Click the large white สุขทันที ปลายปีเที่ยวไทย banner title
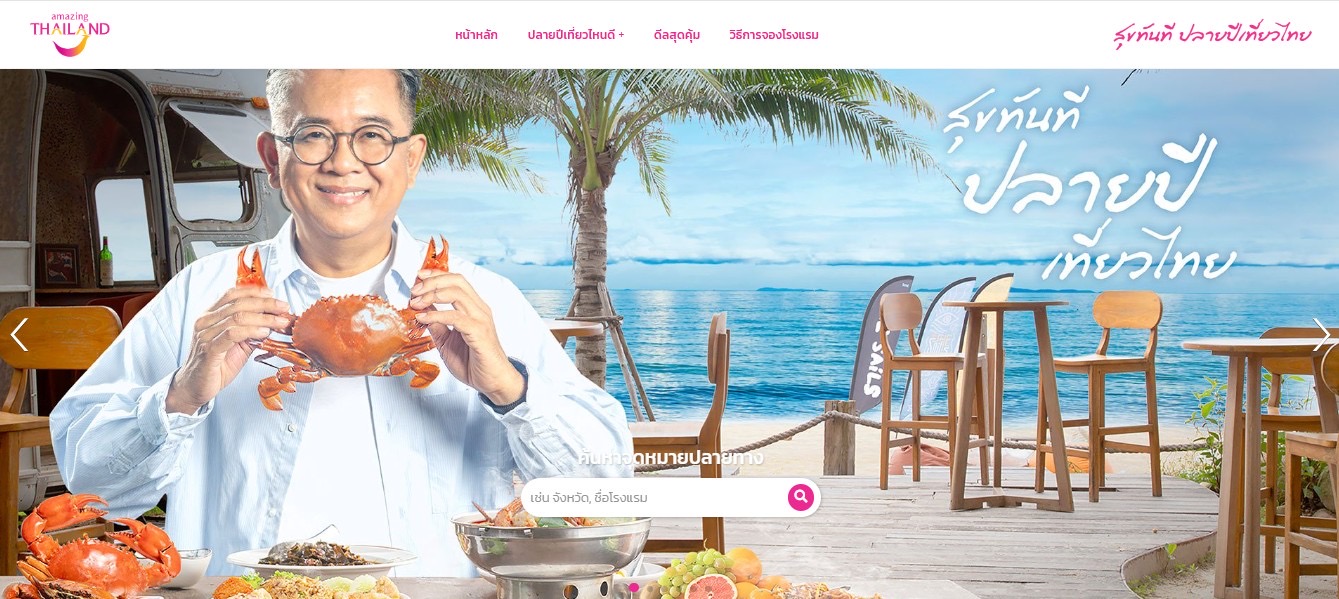Viewport: 1339px width, 599px height. 1090,185
